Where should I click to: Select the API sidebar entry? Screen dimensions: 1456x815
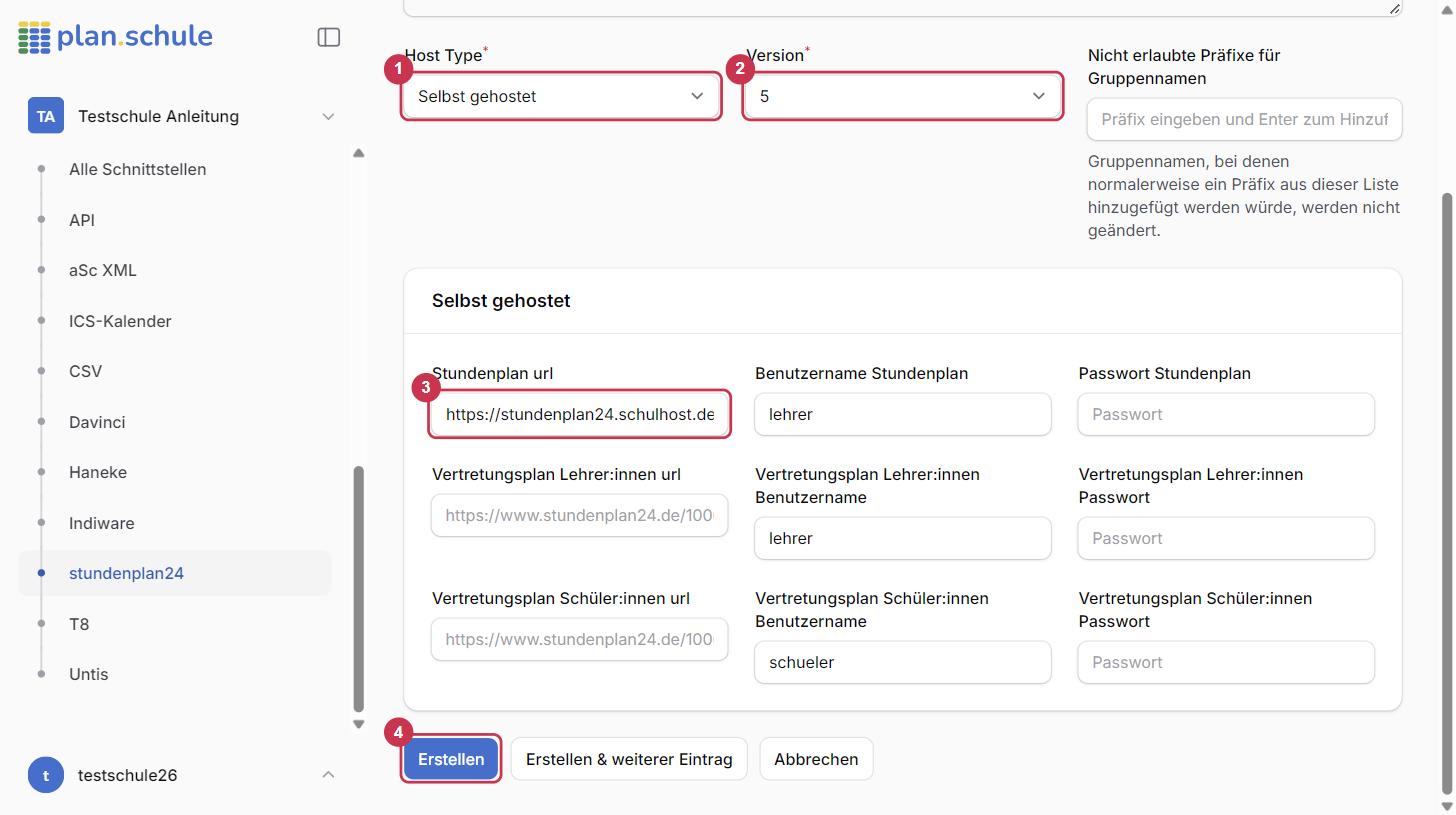[82, 220]
